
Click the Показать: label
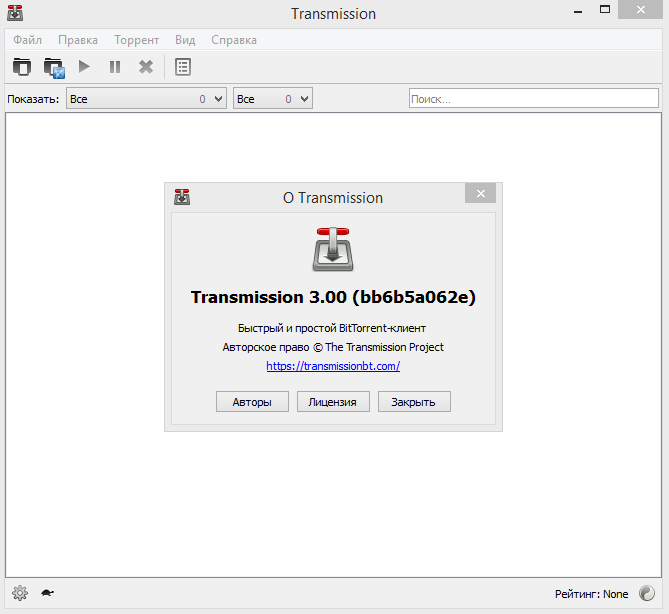point(33,99)
